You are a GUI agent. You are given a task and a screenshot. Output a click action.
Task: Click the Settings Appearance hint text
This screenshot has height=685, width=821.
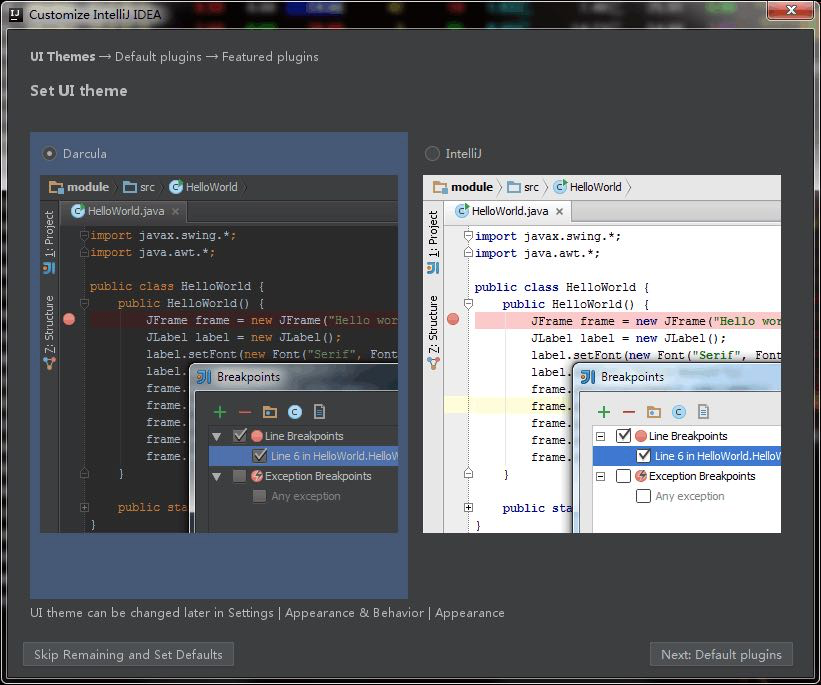click(x=267, y=613)
